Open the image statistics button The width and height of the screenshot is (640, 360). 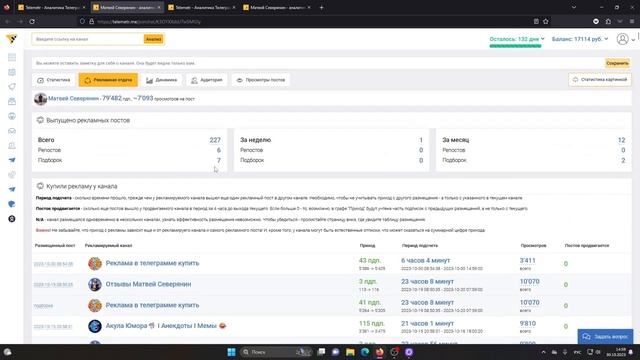(x=600, y=80)
